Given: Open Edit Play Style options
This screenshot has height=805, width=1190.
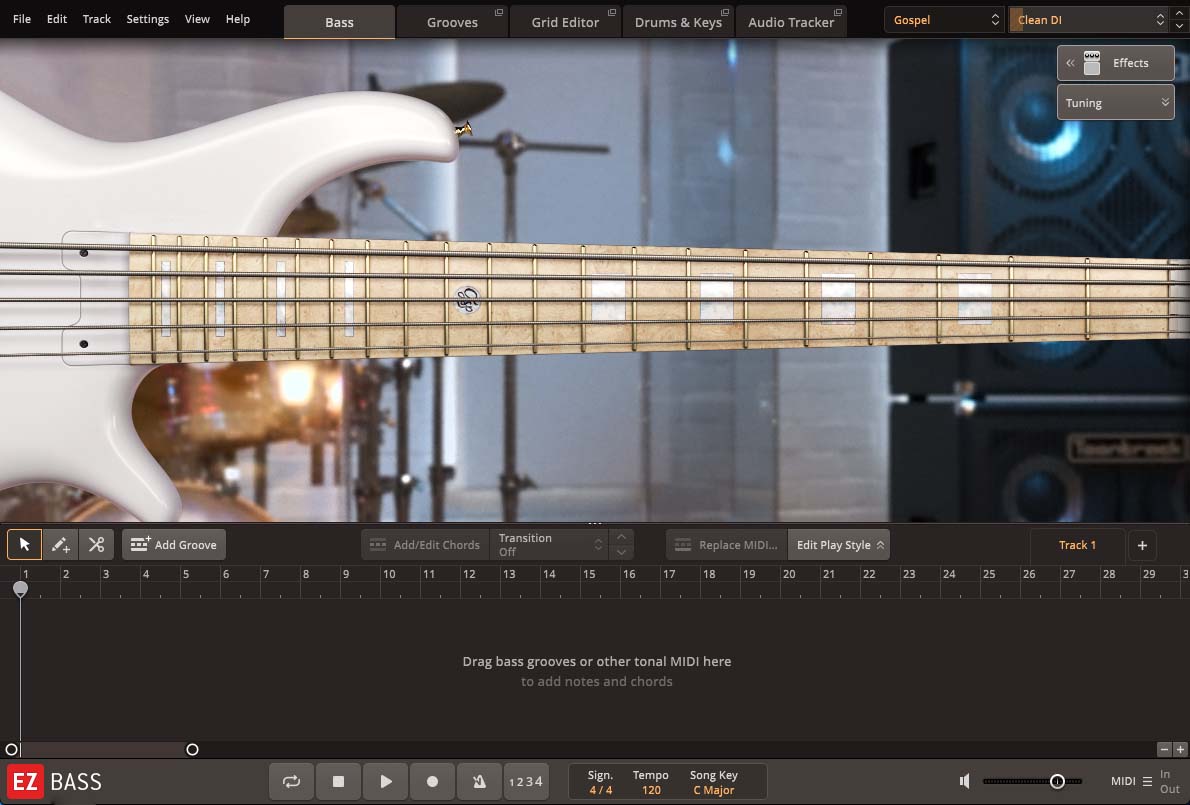Looking at the screenshot, I should [x=838, y=544].
